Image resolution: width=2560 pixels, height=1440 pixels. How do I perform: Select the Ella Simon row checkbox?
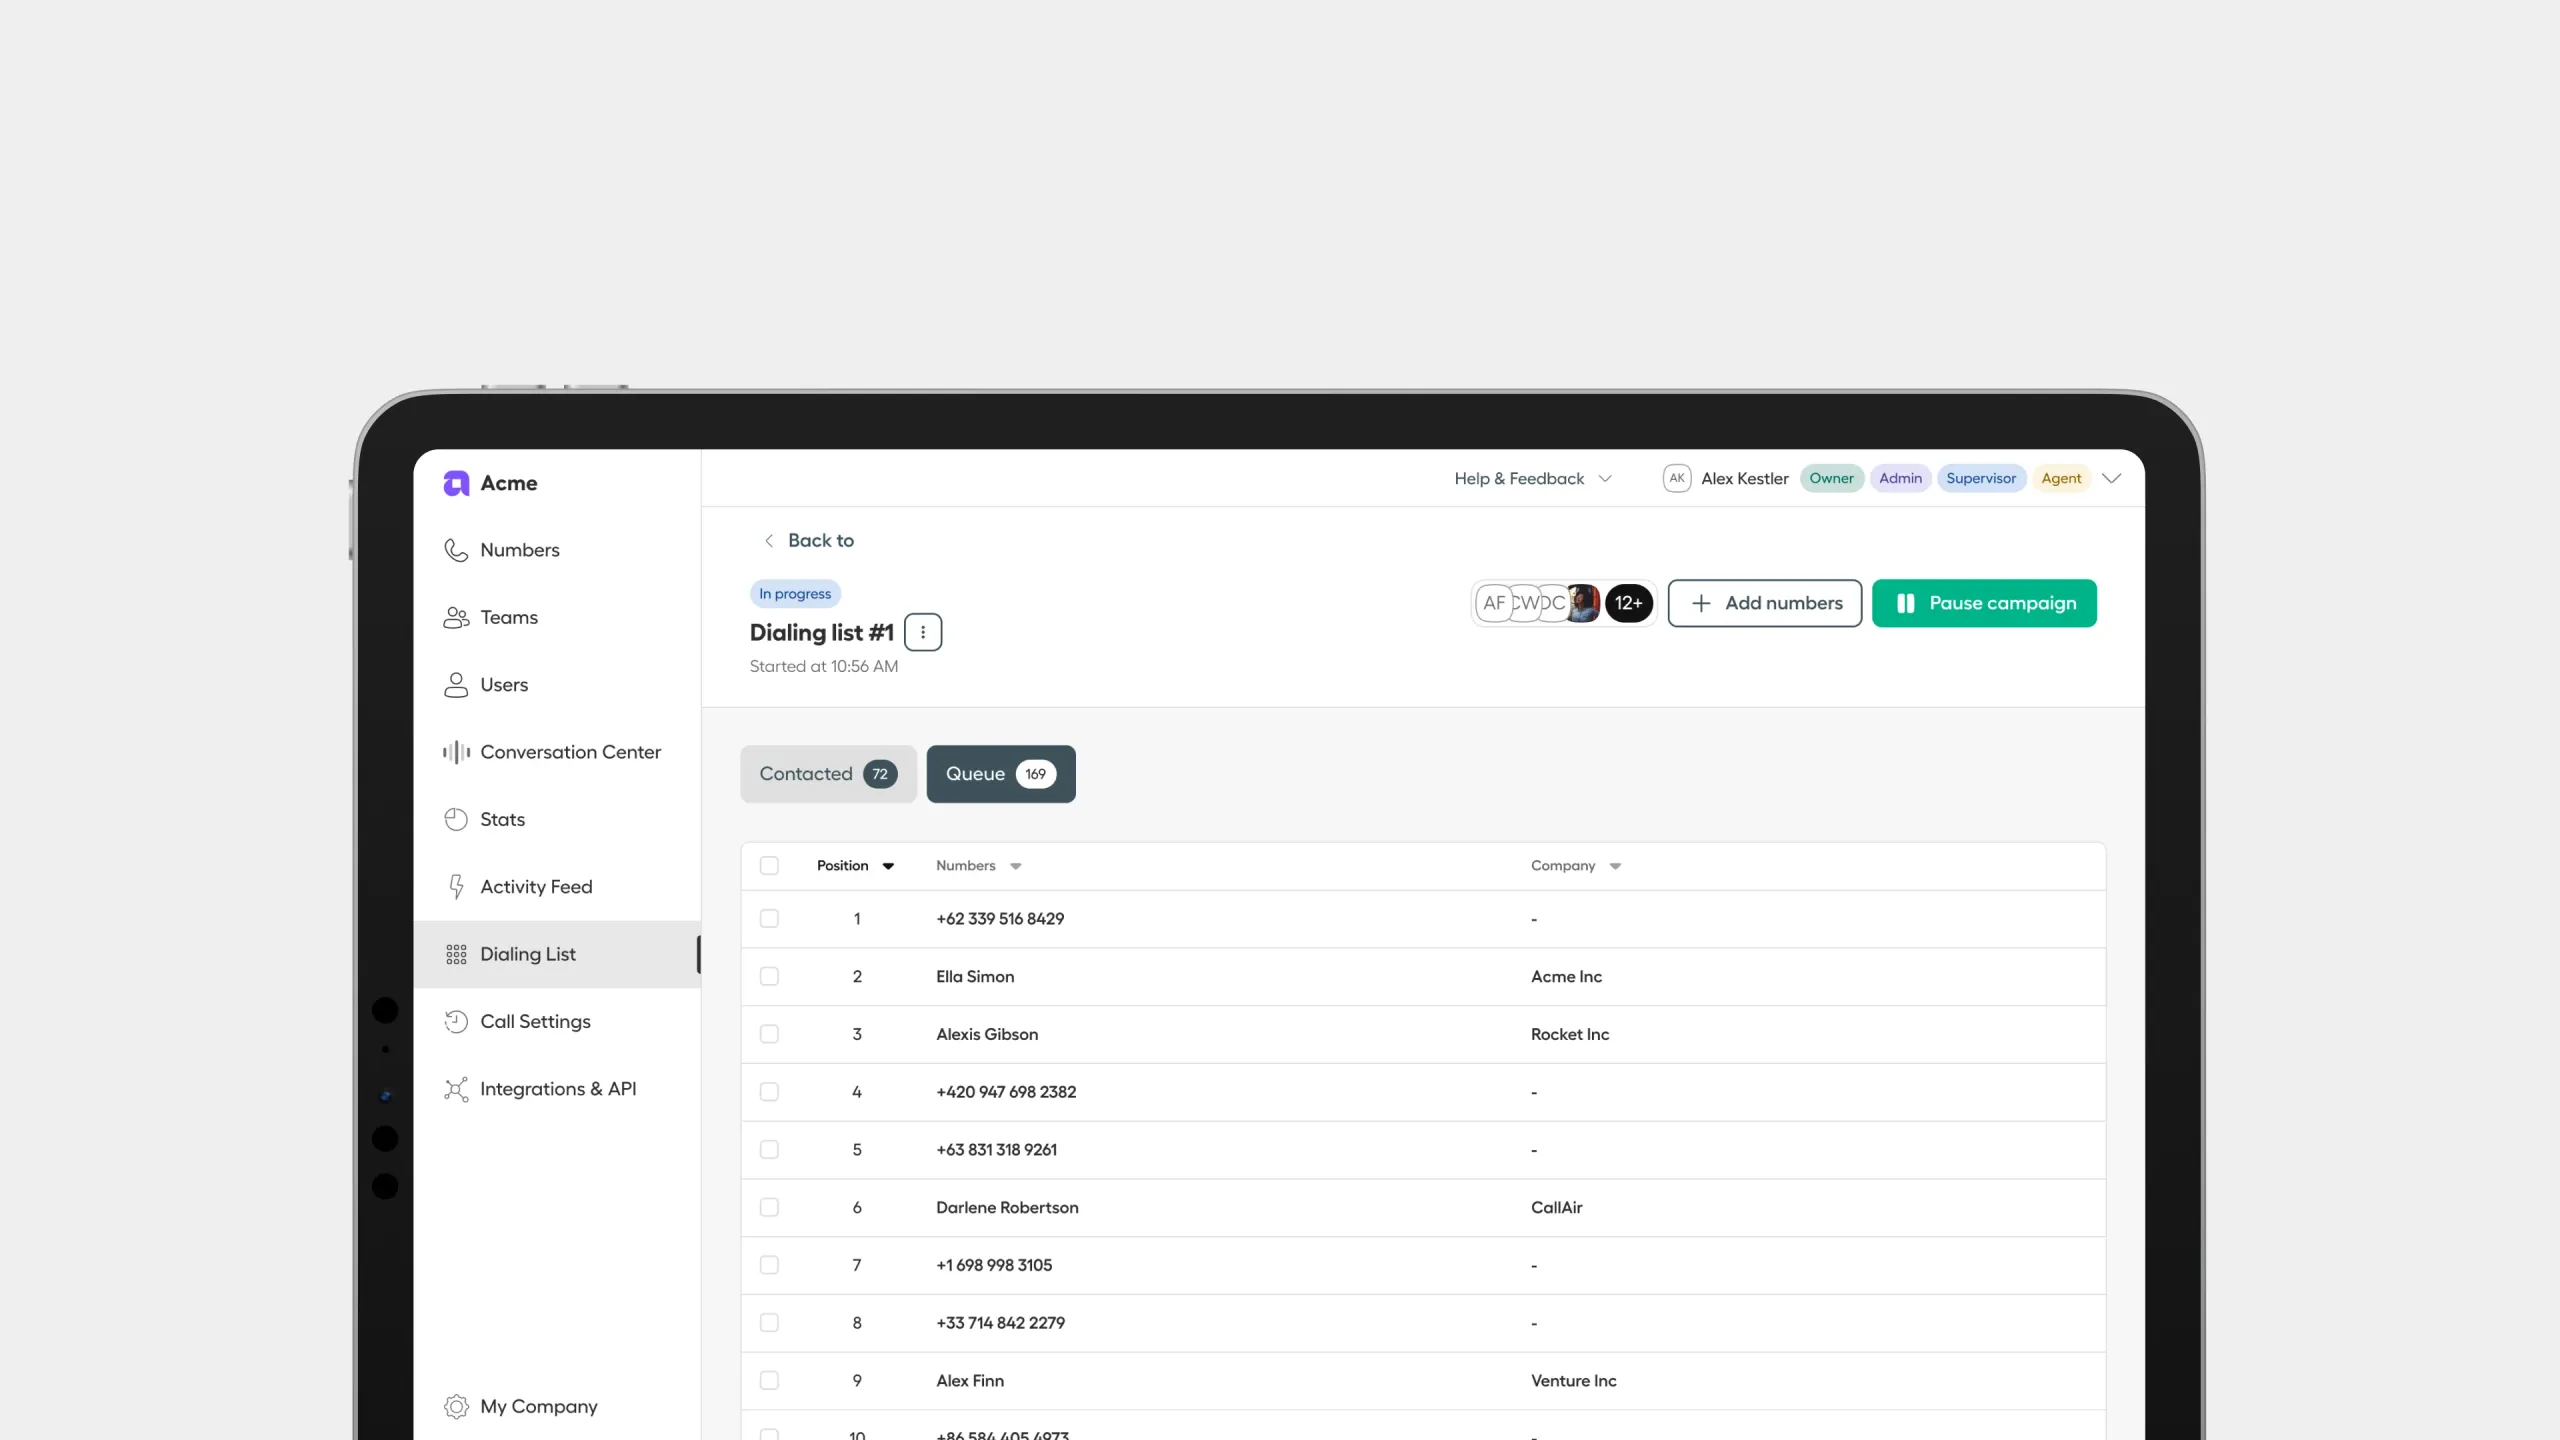[x=769, y=977]
